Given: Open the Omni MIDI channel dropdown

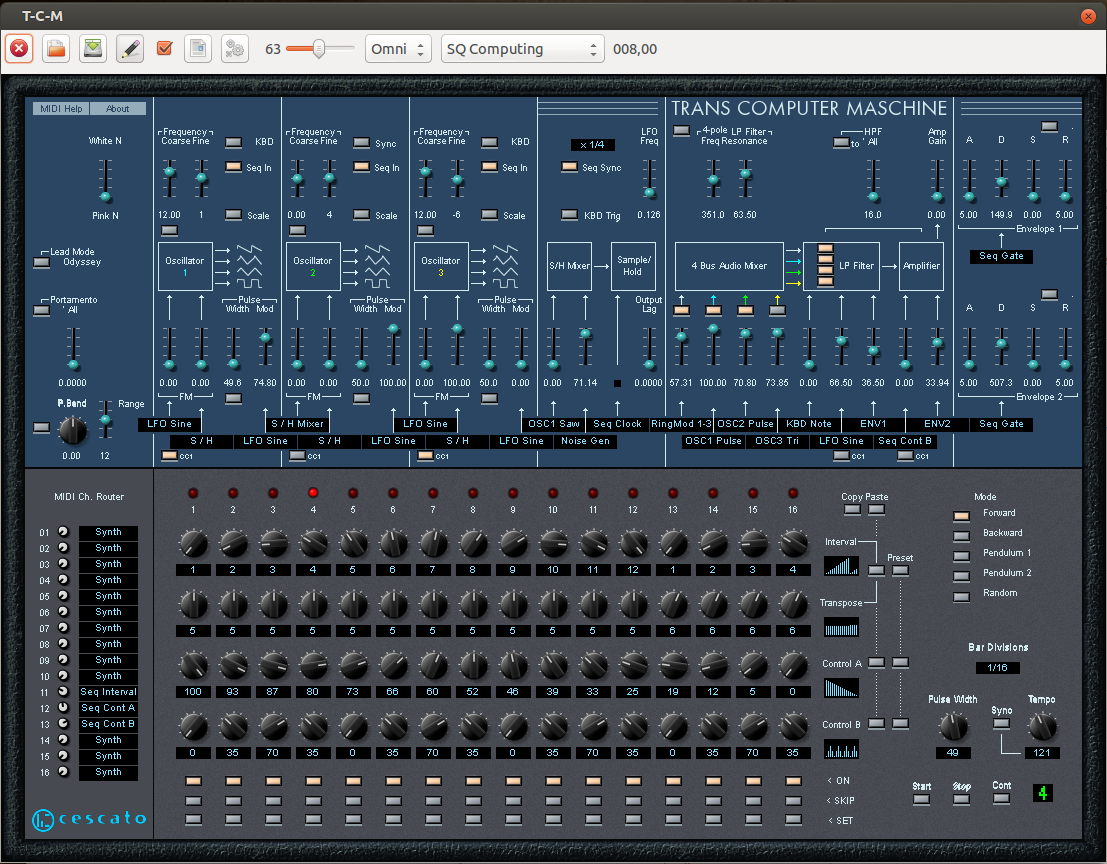Looking at the screenshot, I should 398,48.
